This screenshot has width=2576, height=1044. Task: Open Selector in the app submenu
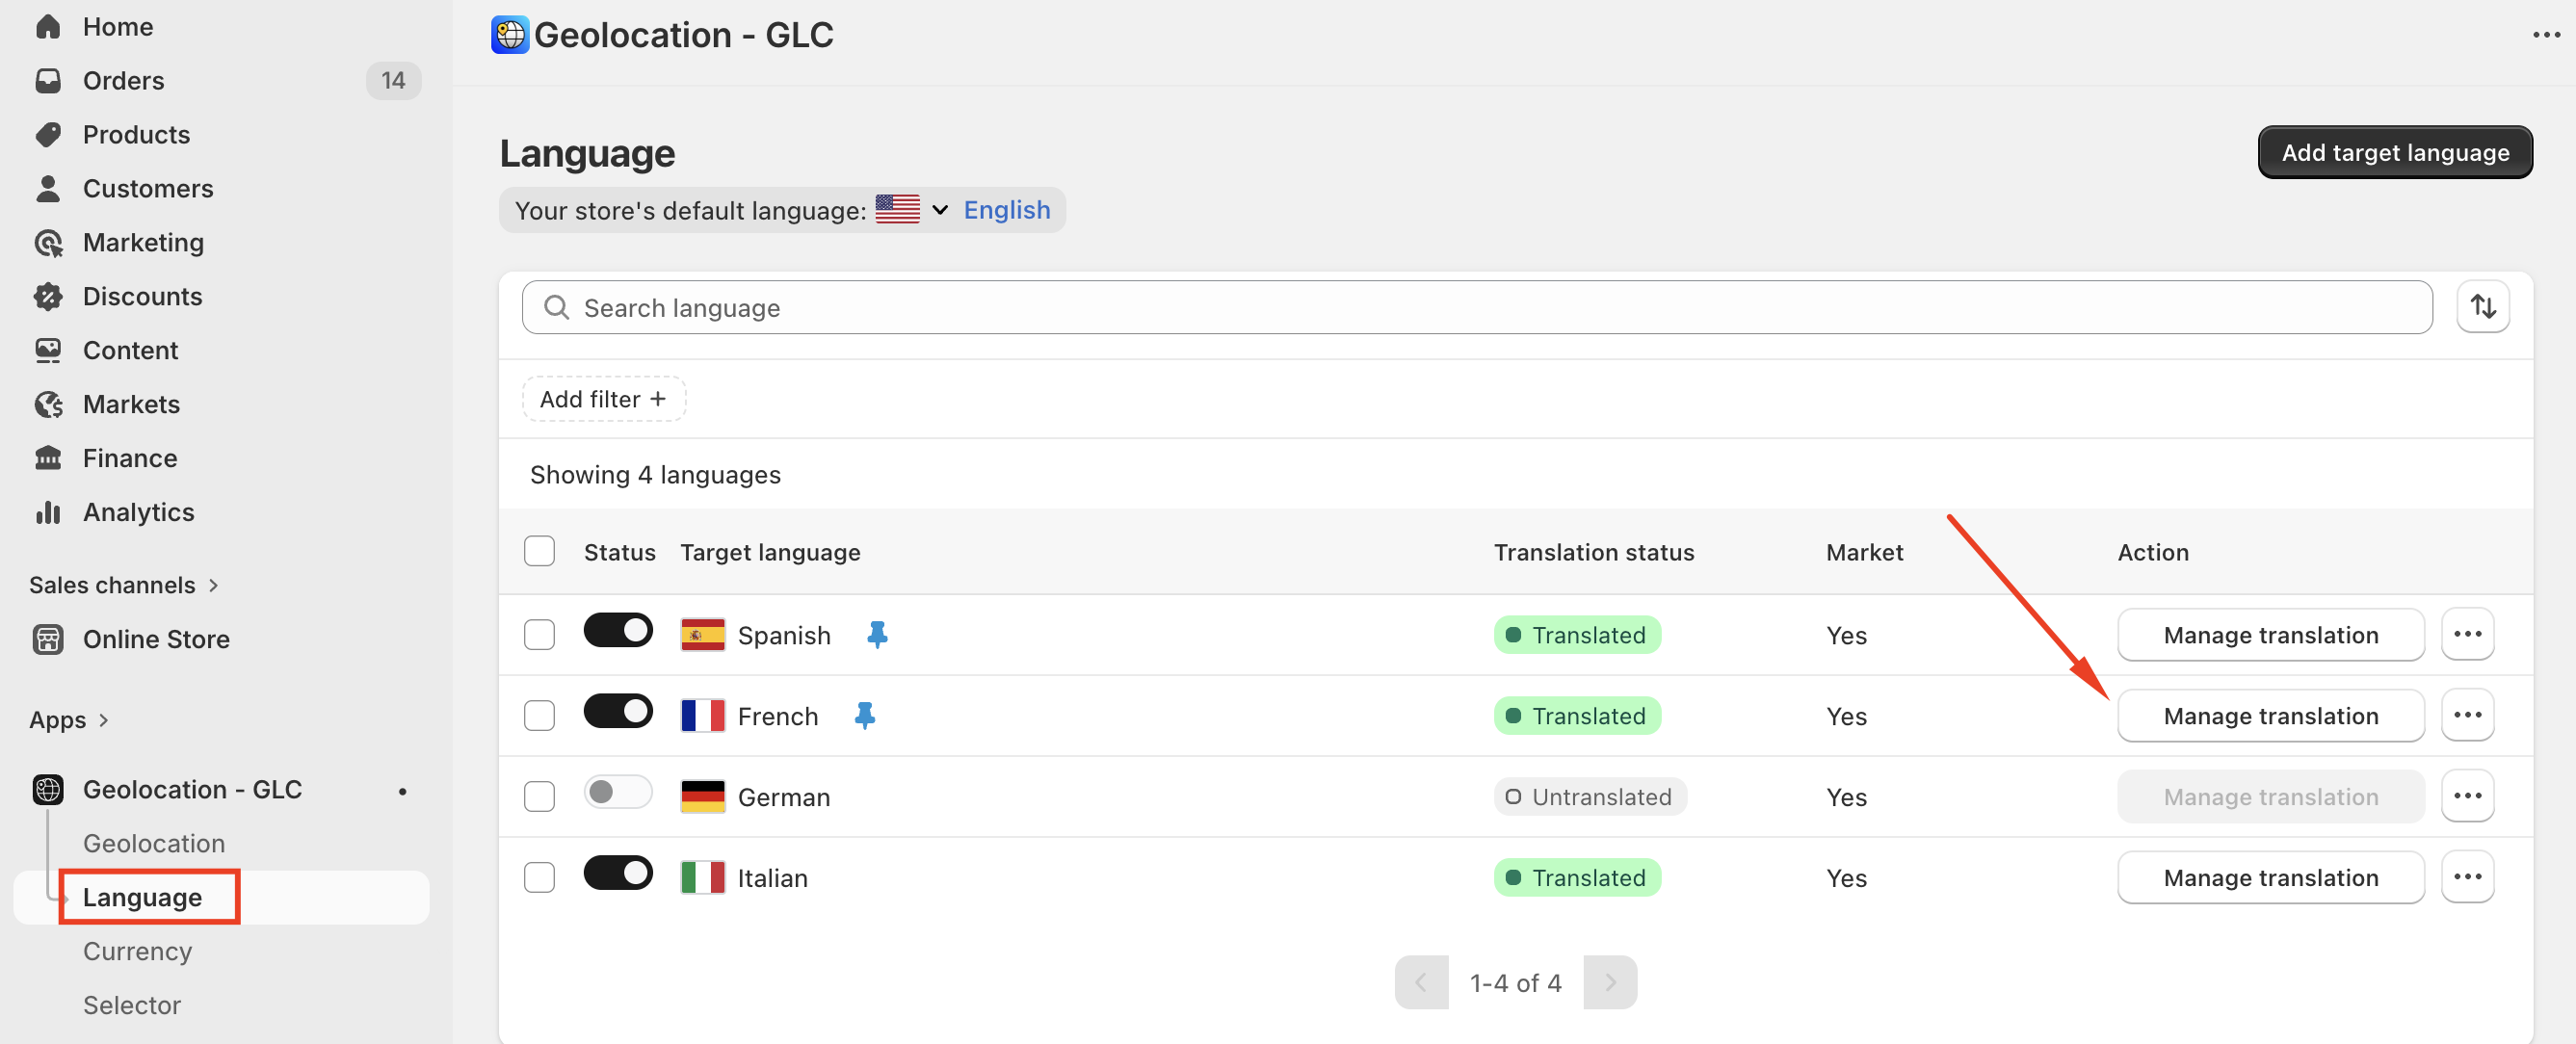coord(132,1005)
